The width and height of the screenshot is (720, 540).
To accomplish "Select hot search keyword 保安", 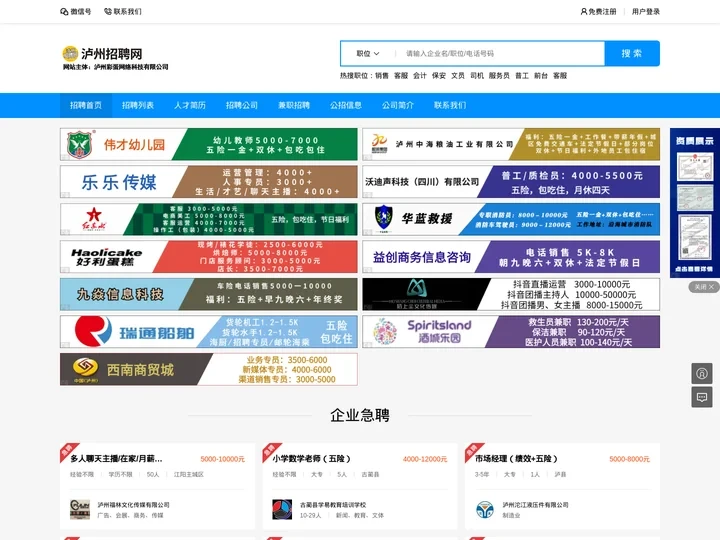I will [x=439, y=76].
